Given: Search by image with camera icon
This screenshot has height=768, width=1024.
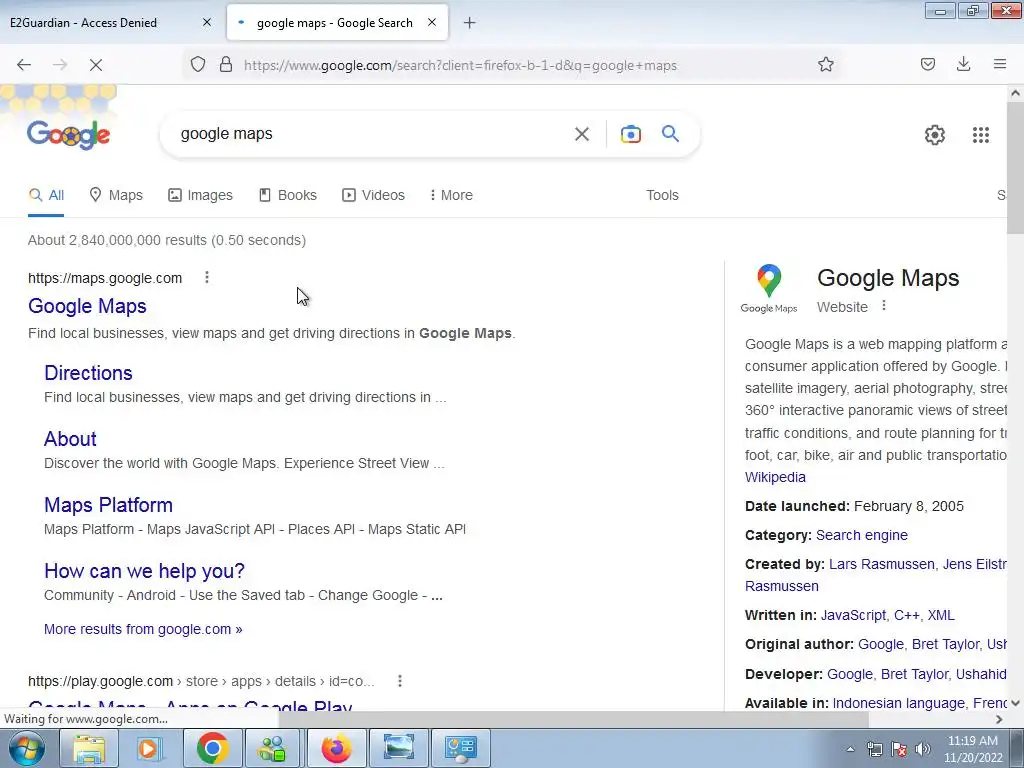Looking at the screenshot, I should point(630,134).
